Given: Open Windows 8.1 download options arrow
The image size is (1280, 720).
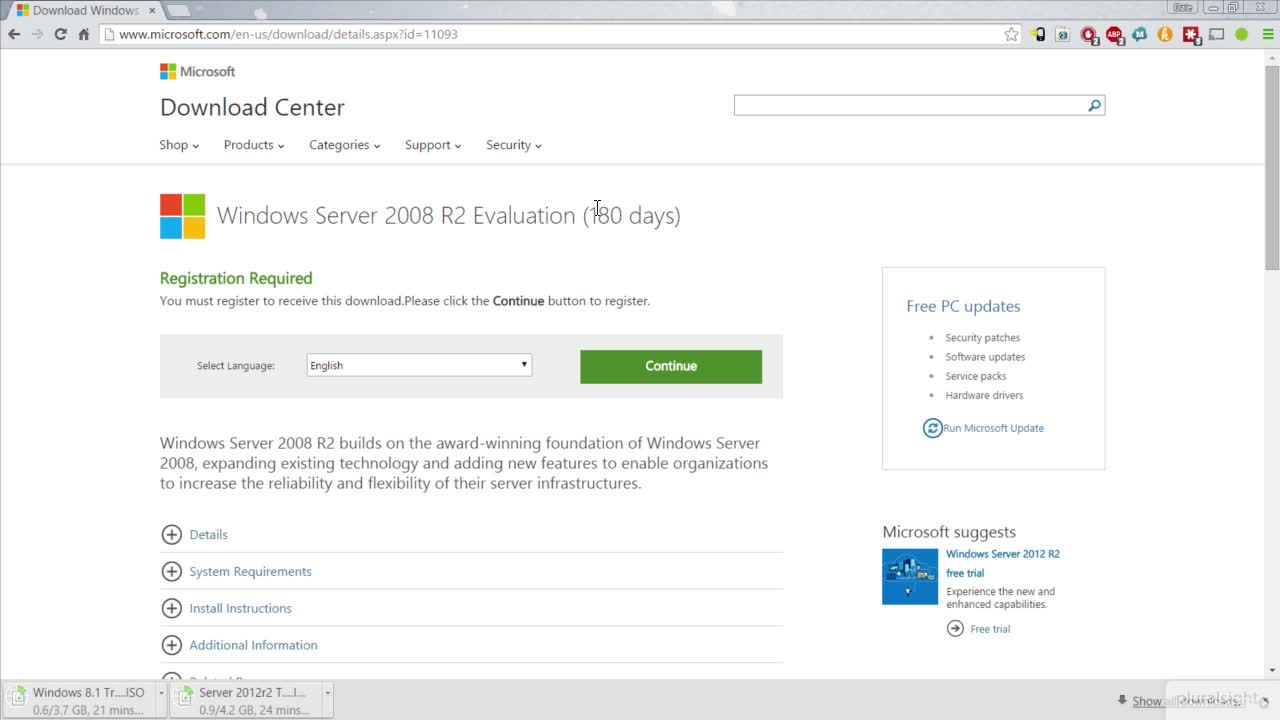Looking at the screenshot, I should coord(161,692).
